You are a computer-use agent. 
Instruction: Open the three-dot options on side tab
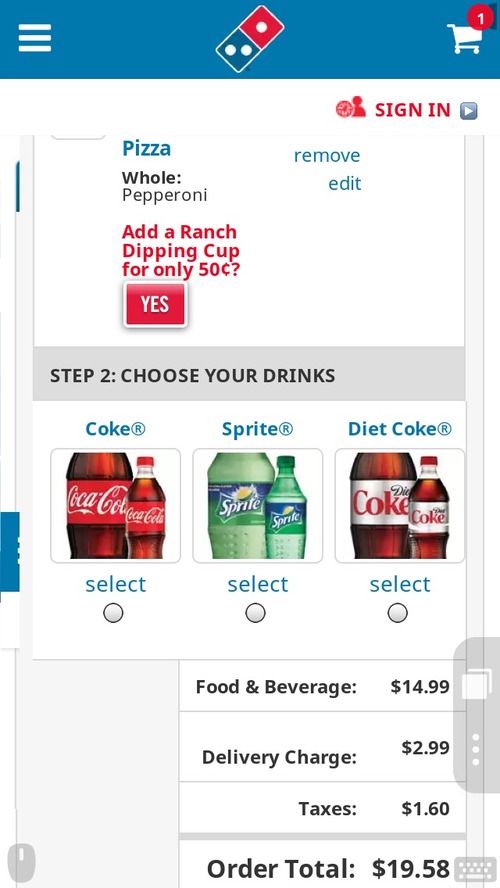pos(476,750)
